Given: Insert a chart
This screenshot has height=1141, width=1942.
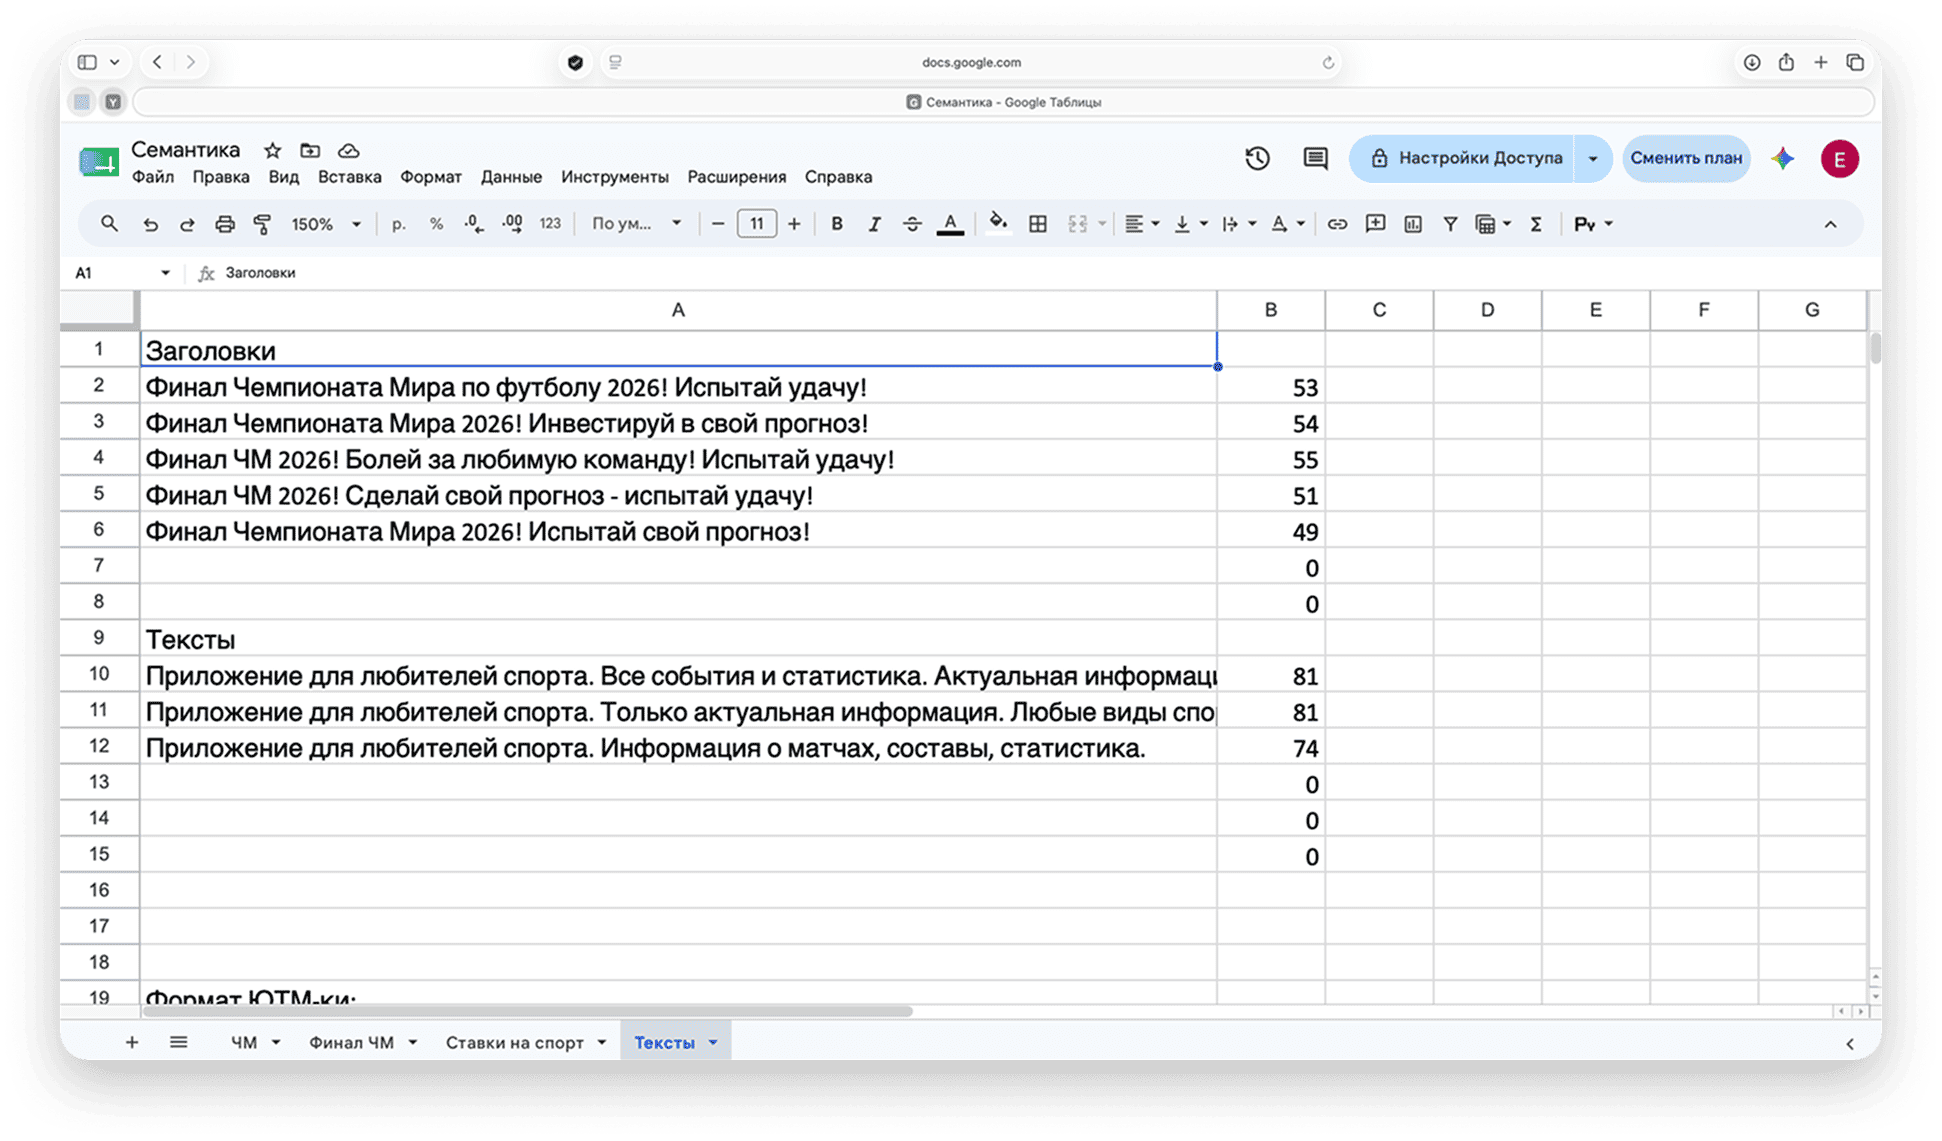Looking at the screenshot, I should (1413, 224).
